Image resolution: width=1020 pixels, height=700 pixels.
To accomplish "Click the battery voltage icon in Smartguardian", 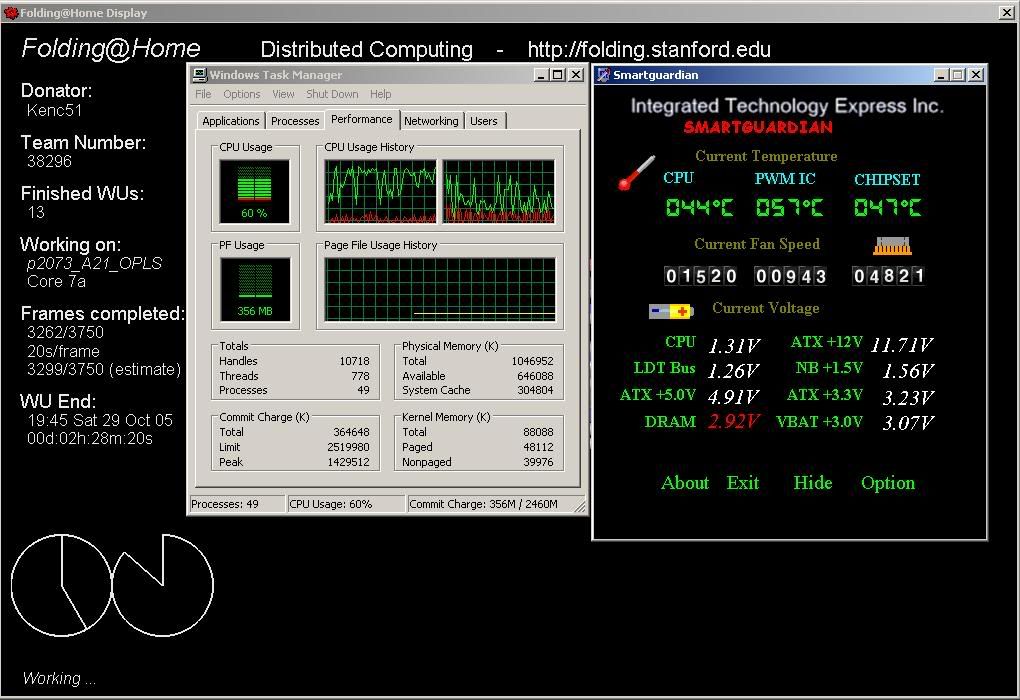I will tap(671, 312).
